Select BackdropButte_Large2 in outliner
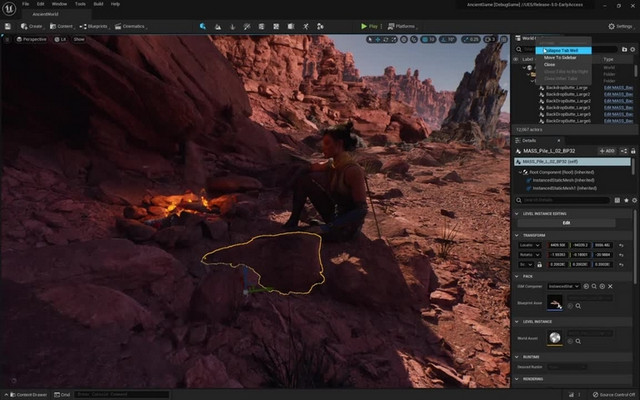The width and height of the screenshot is (640, 400). (x=568, y=94)
